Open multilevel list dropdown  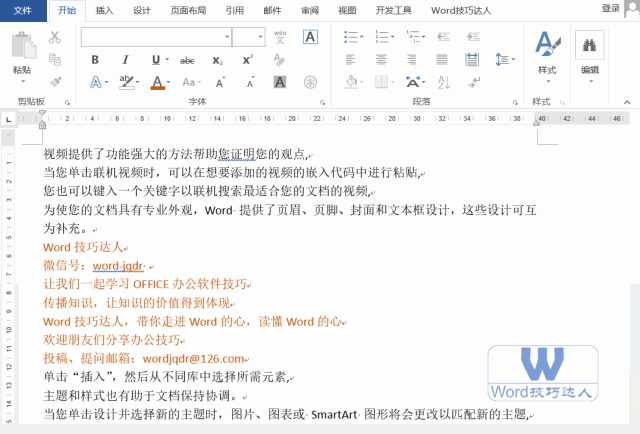pyautogui.click(x=423, y=37)
